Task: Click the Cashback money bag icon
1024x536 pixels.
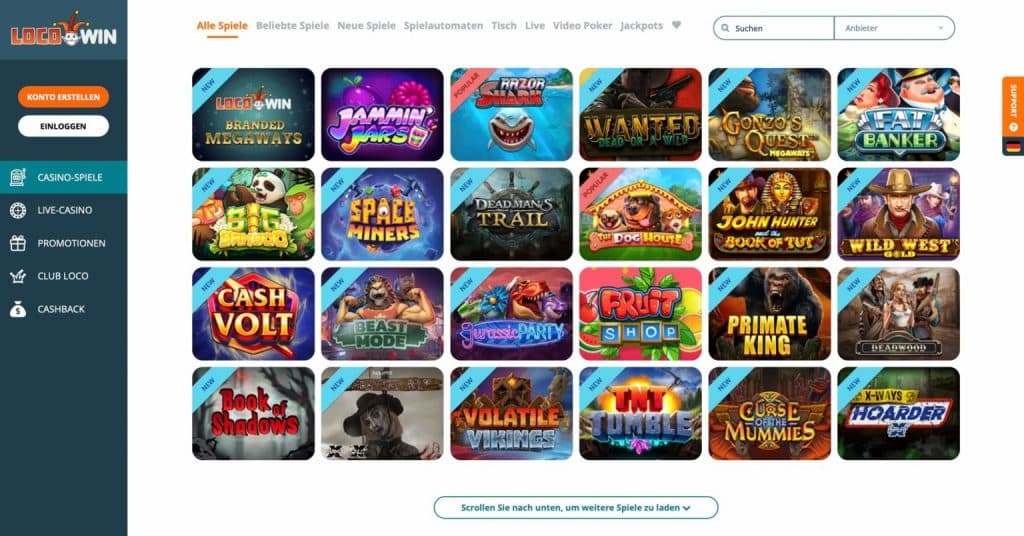Action: click(18, 309)
